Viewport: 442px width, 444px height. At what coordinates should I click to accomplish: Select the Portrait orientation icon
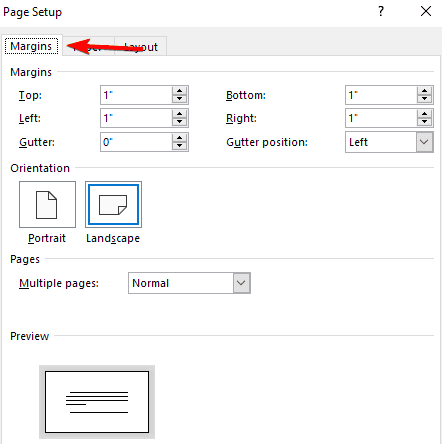click(x=47, y=204)
